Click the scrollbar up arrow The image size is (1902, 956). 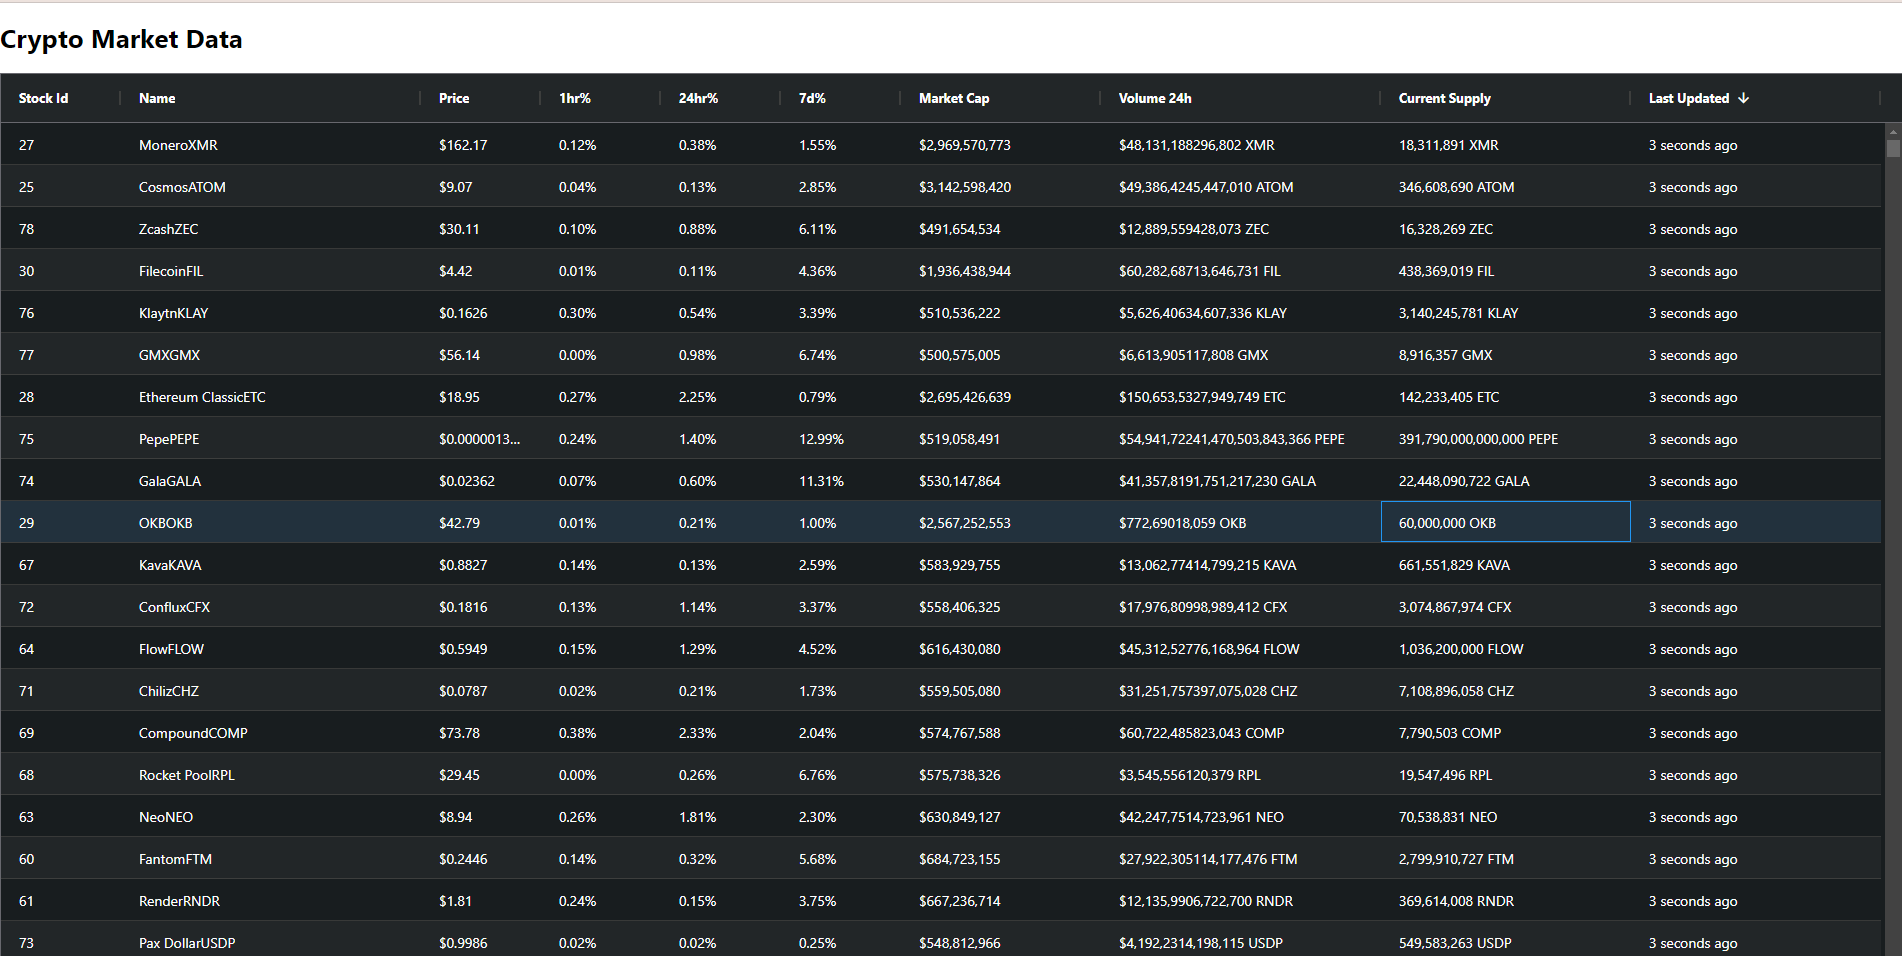pos(1892,131)
